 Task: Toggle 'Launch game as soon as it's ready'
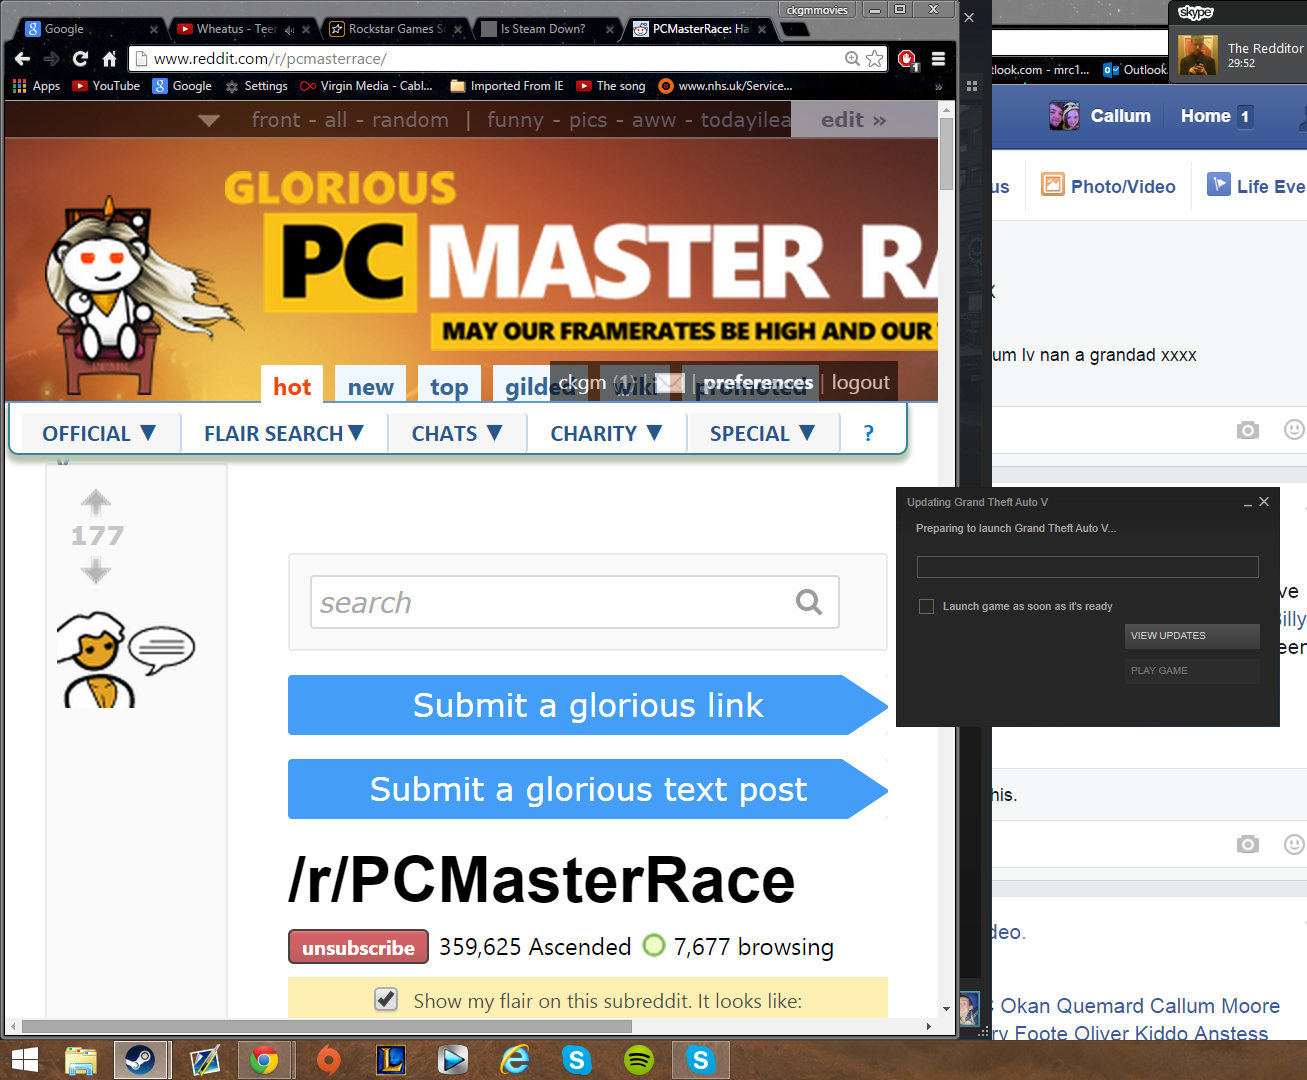pos(926,606)
